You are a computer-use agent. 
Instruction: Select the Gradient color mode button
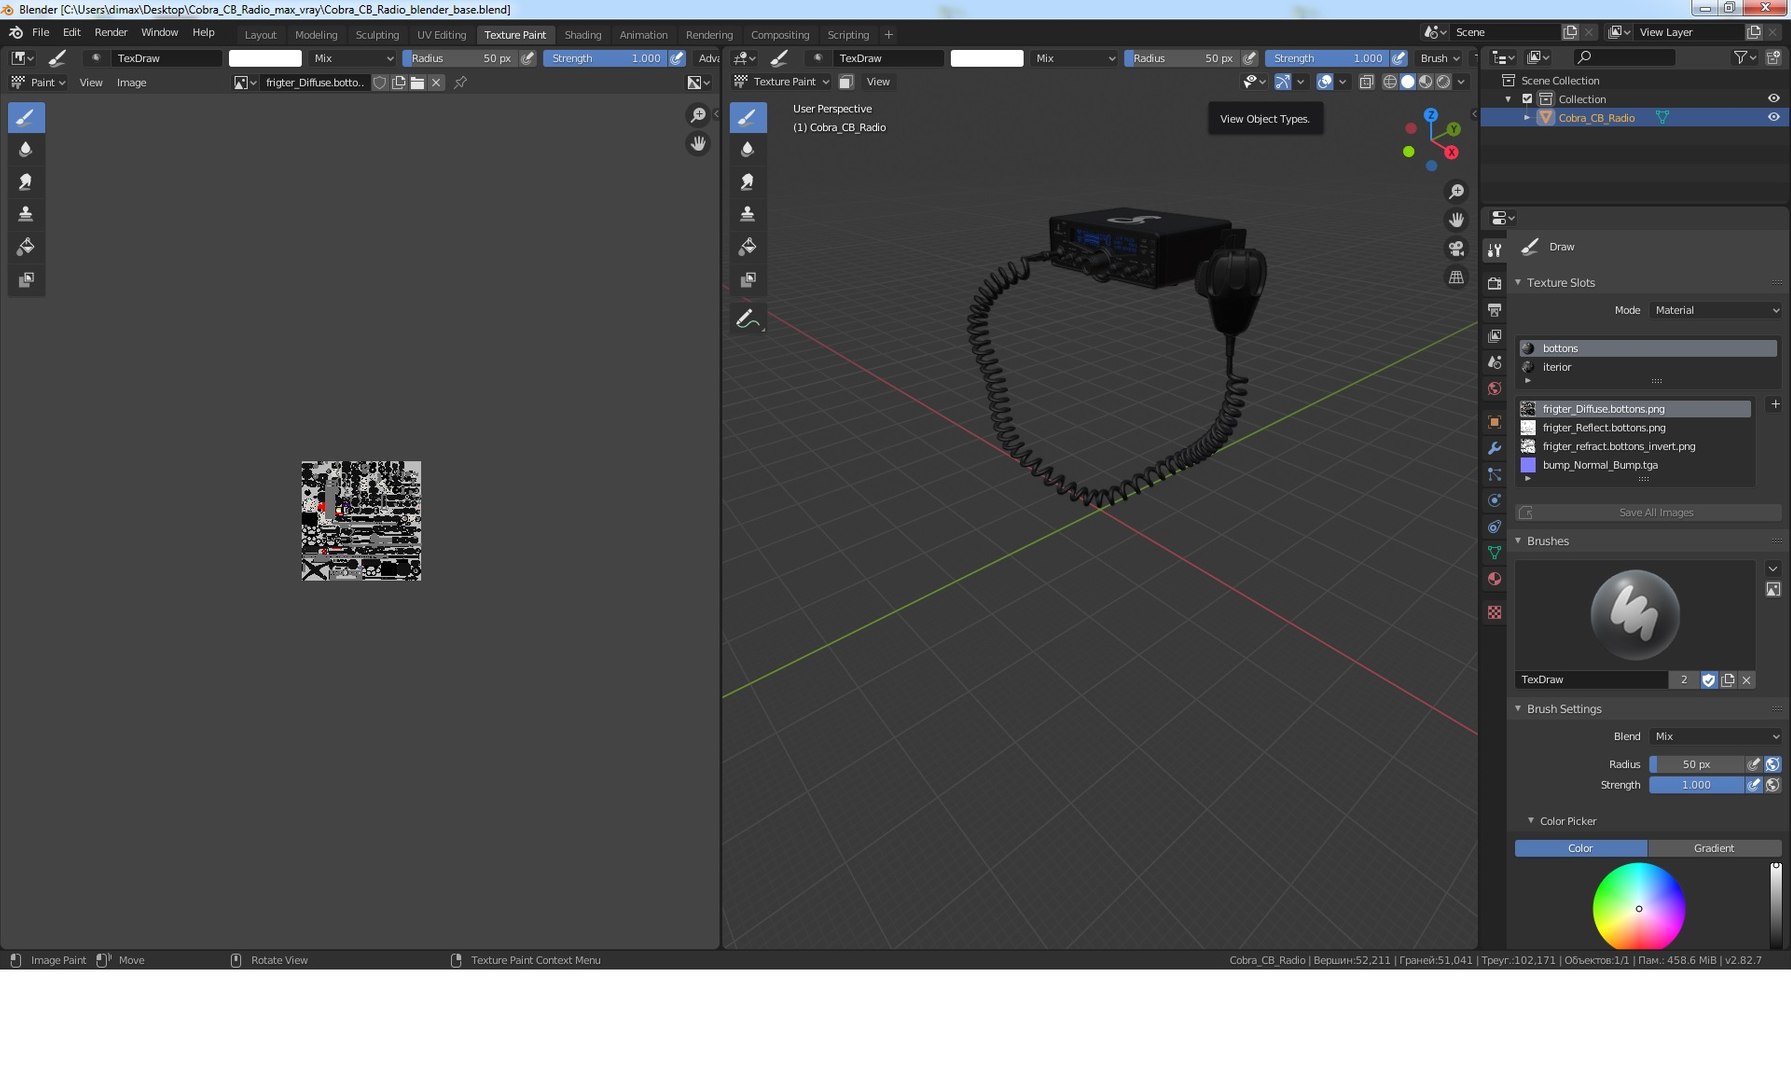click(1714, 848)
